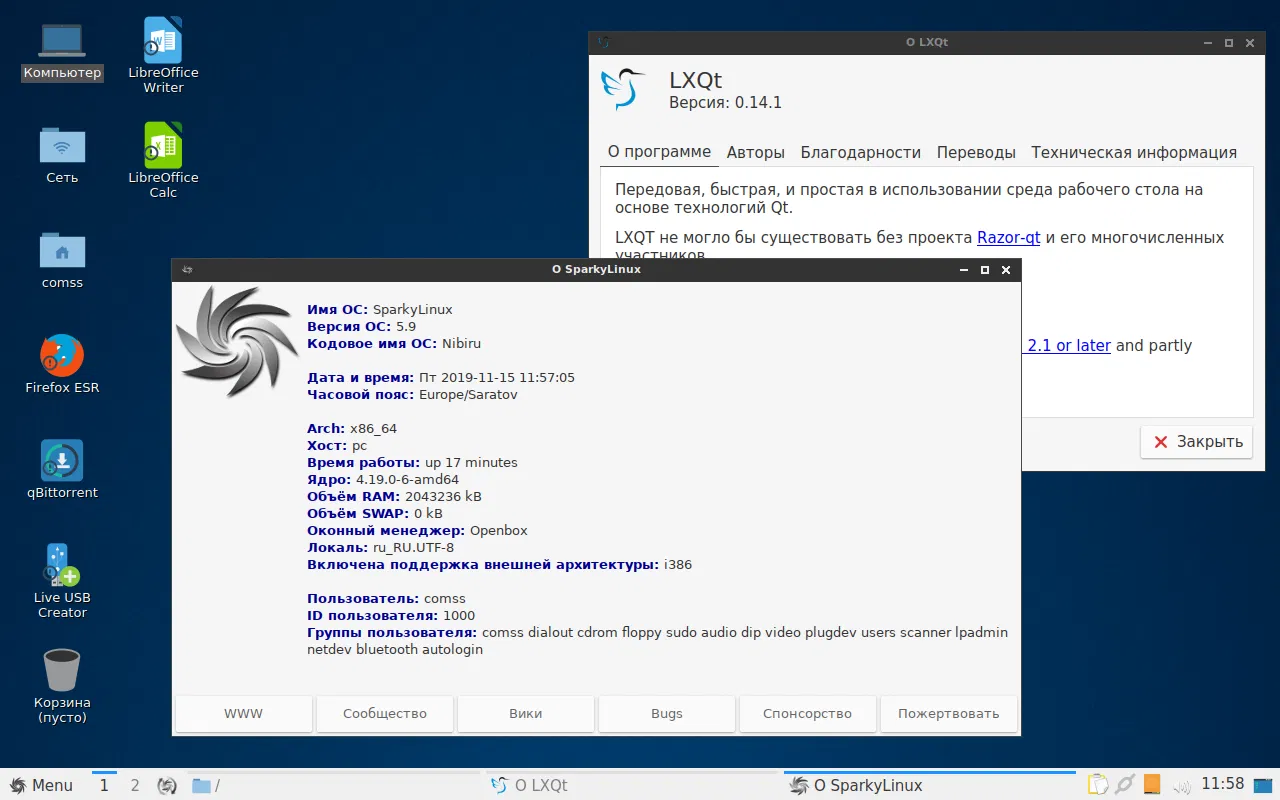The image size is (1280, 800).
Task: Select the О программе tab
Action: click(660, 152)
